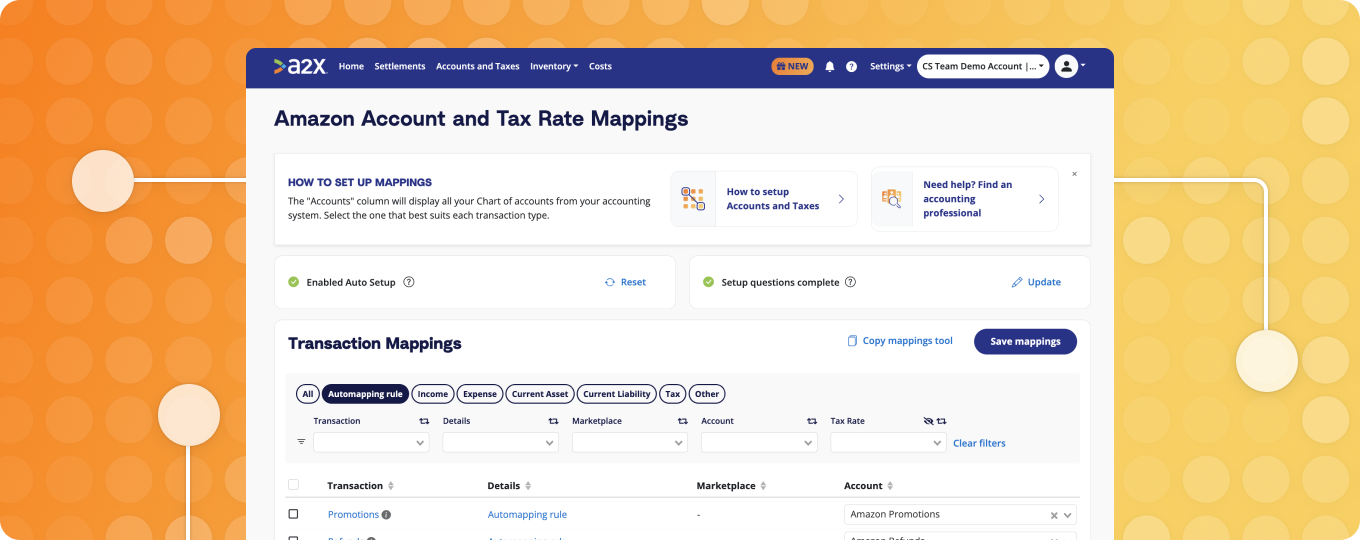This screenshot has height=540, width=1360.
Task: Select the Tax filter pill
Action: click(x=673, y=394)
